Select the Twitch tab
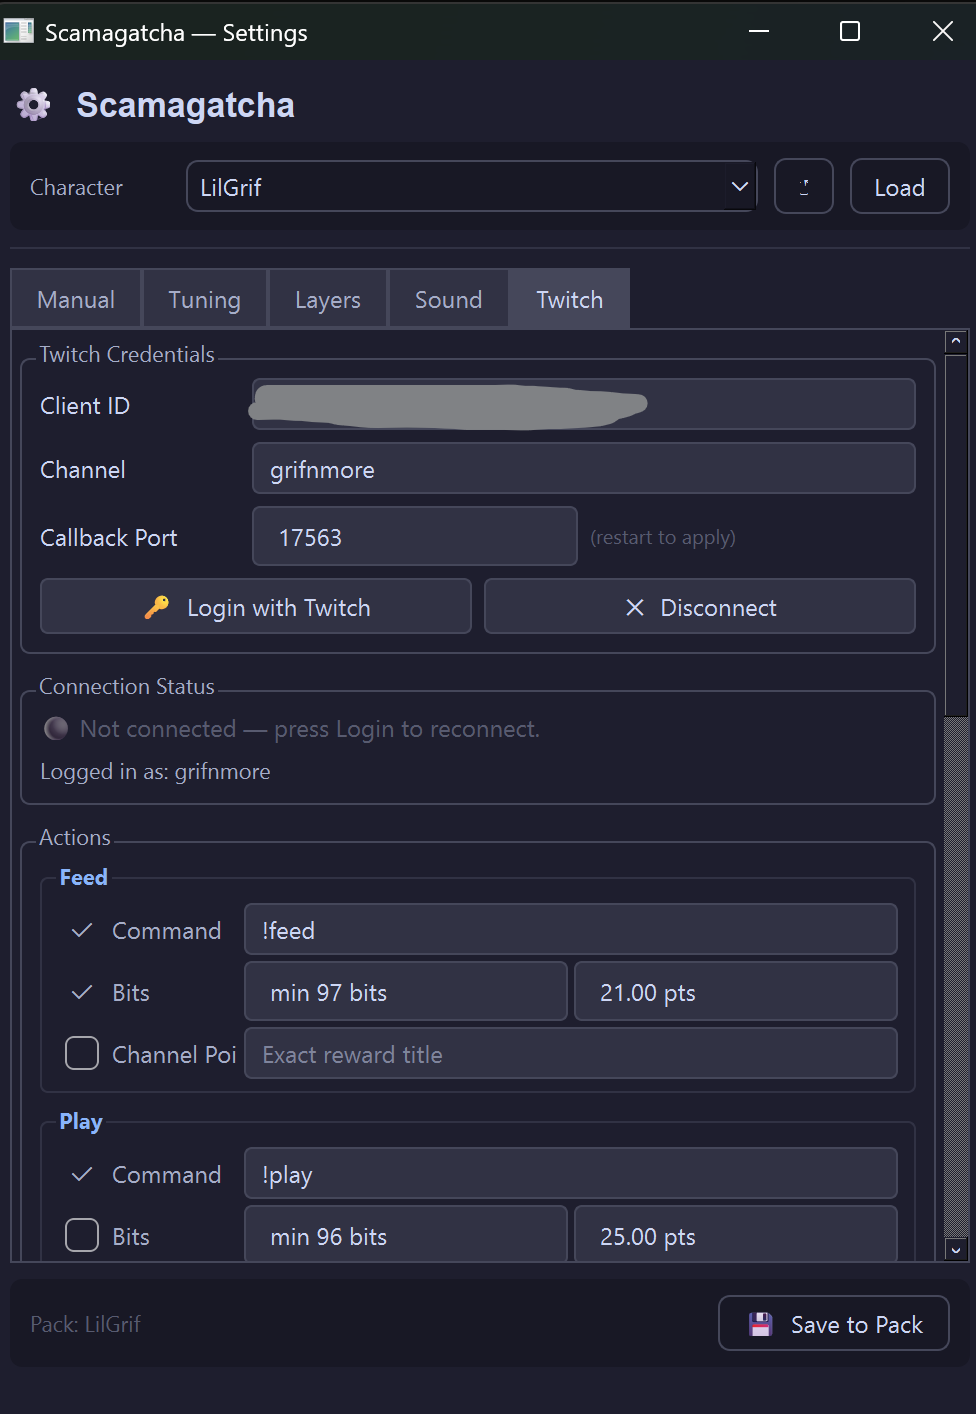Image resolution: width=976 pixels, height=1414 pixels. tap(570, 299)
